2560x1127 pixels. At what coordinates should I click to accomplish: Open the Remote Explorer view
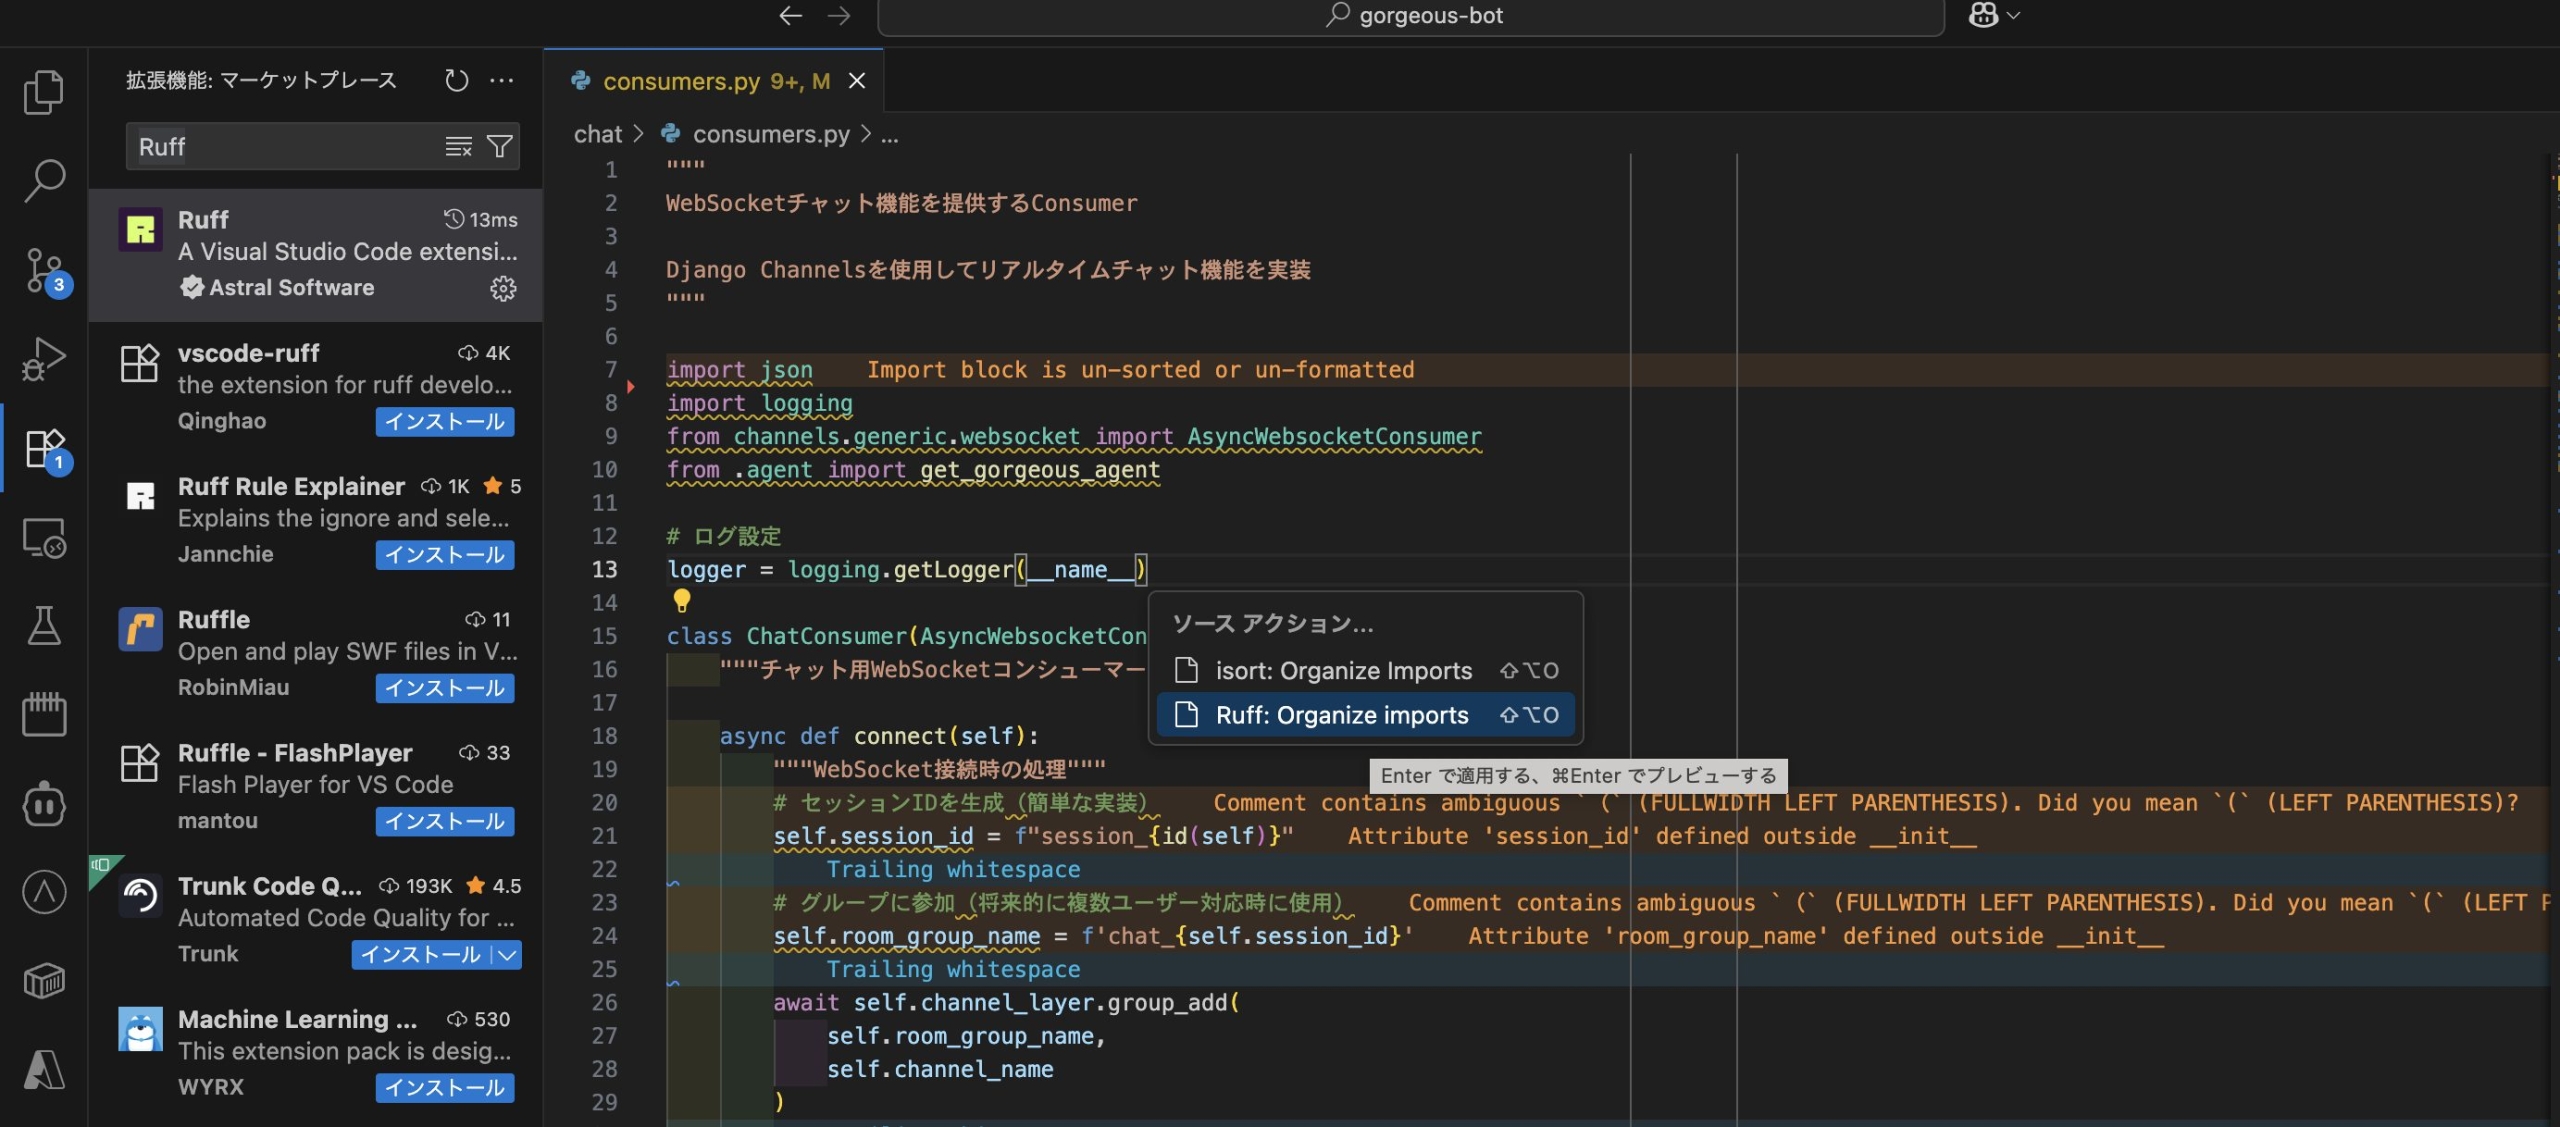click(44, 537)
